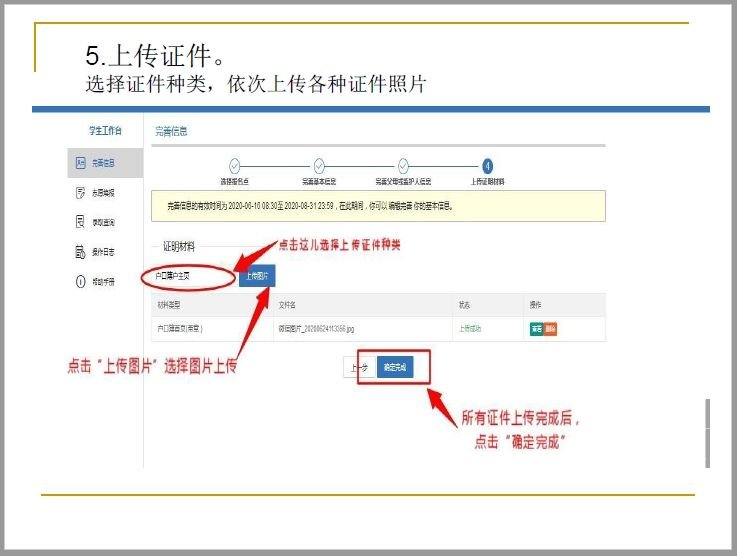
Task: Open 志愿填报 in the sidebar
Action: tap(103, 193)
